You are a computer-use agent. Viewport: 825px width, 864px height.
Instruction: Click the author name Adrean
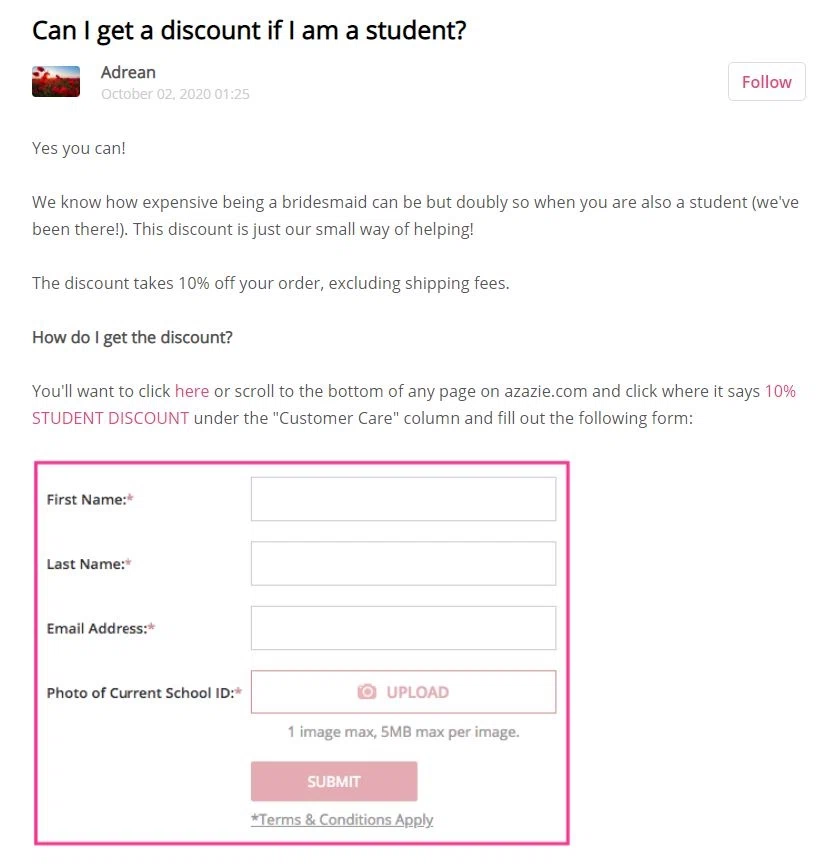click(x=128, y=72)
